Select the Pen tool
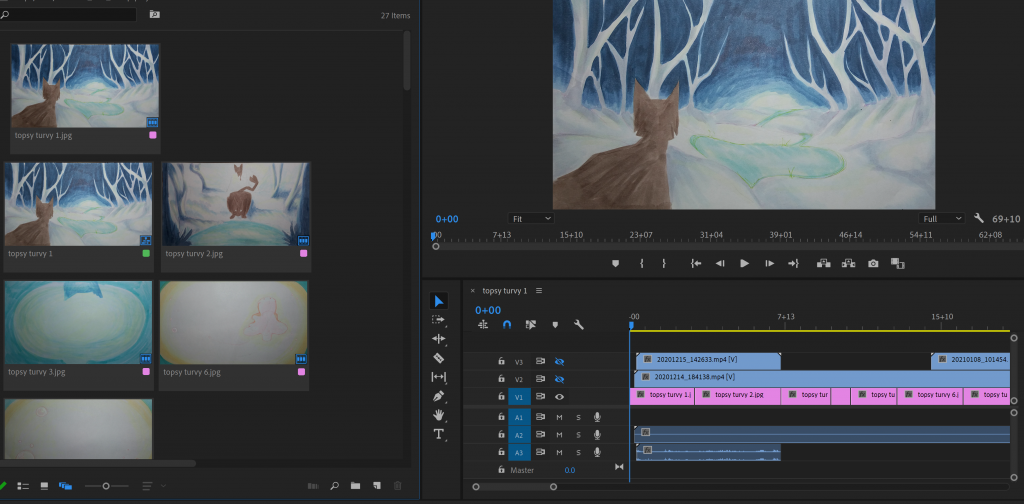Image resolution: width=1024 pixels, height=504 pixels. [x=439, y=396]
